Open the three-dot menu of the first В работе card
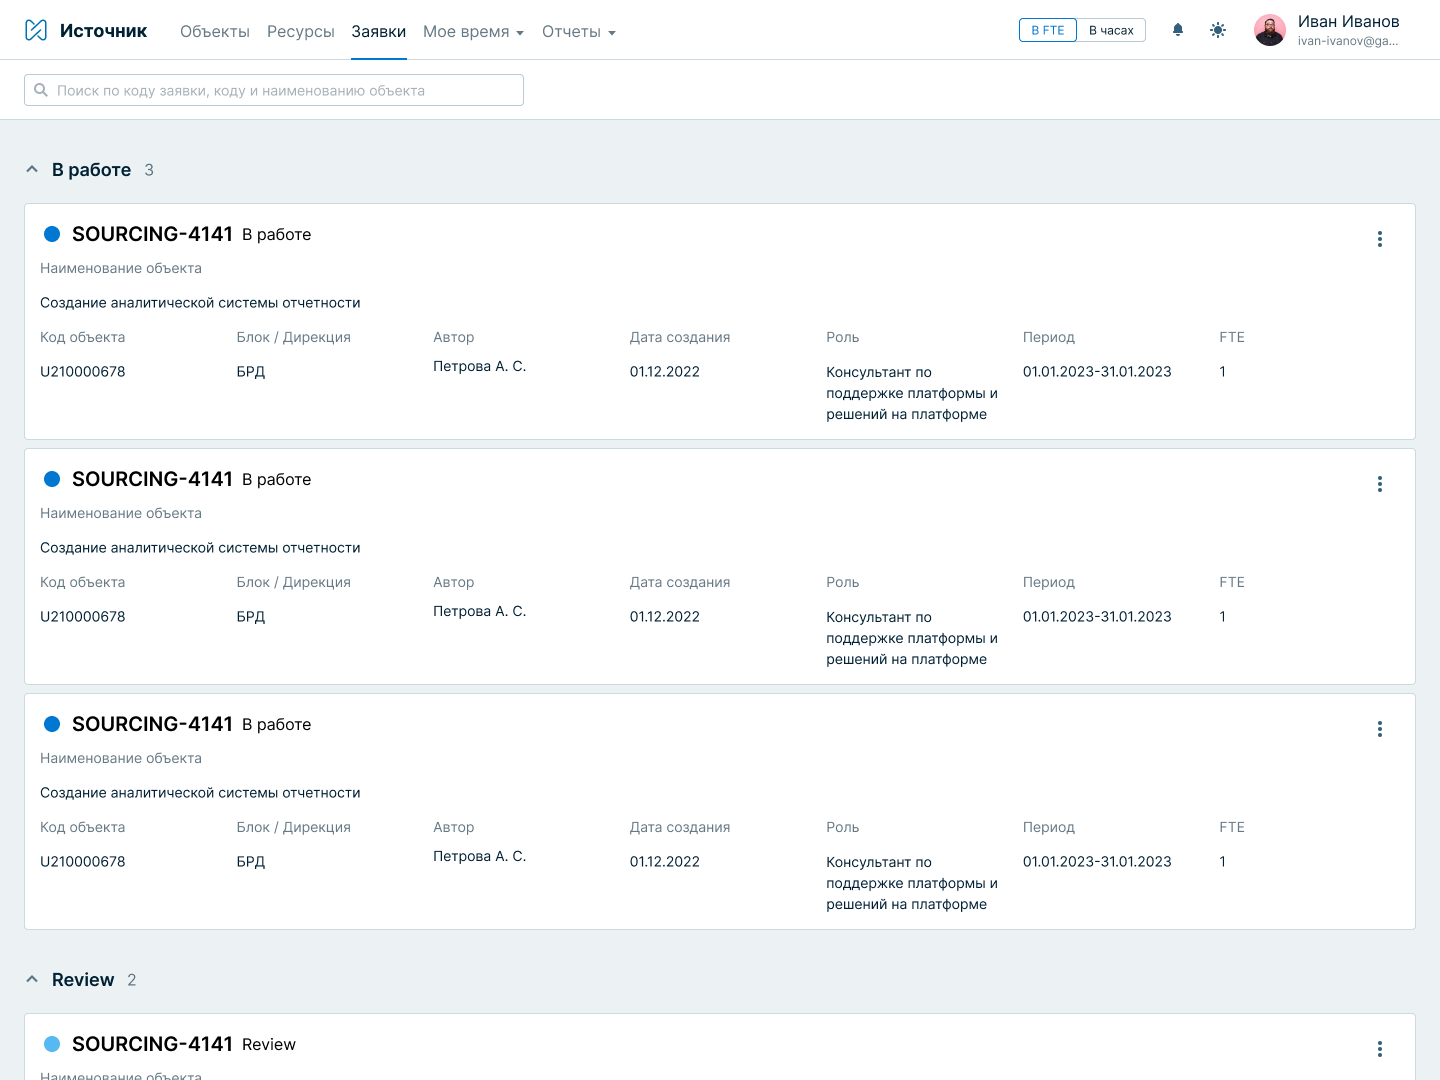1440x1080 pixels. coord(1380,239)
